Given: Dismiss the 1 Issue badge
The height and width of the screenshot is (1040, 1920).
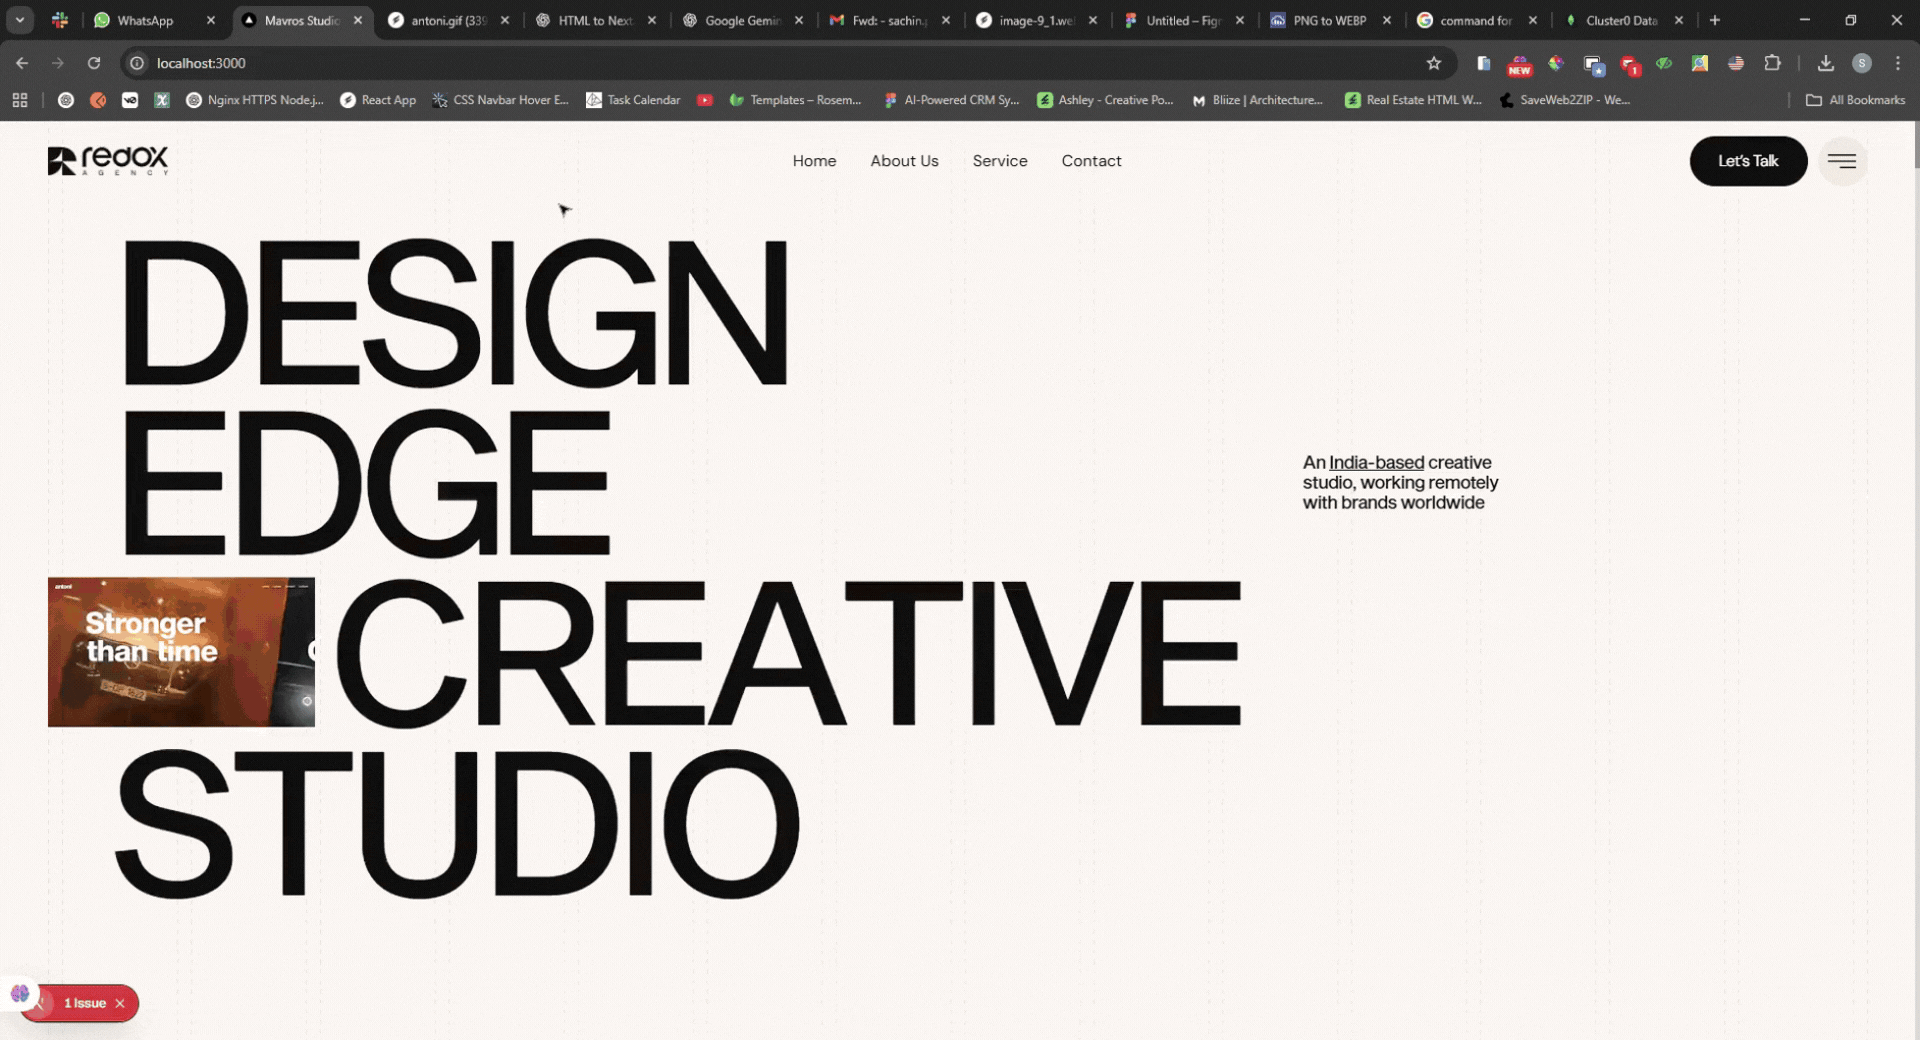Looking at the screenshot, I should [120, 1003].
